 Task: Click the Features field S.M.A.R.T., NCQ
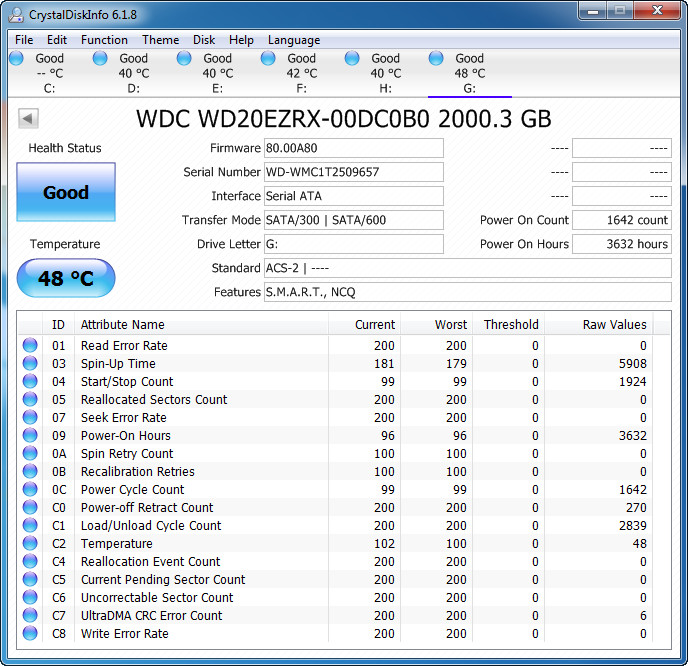[468, 292]
